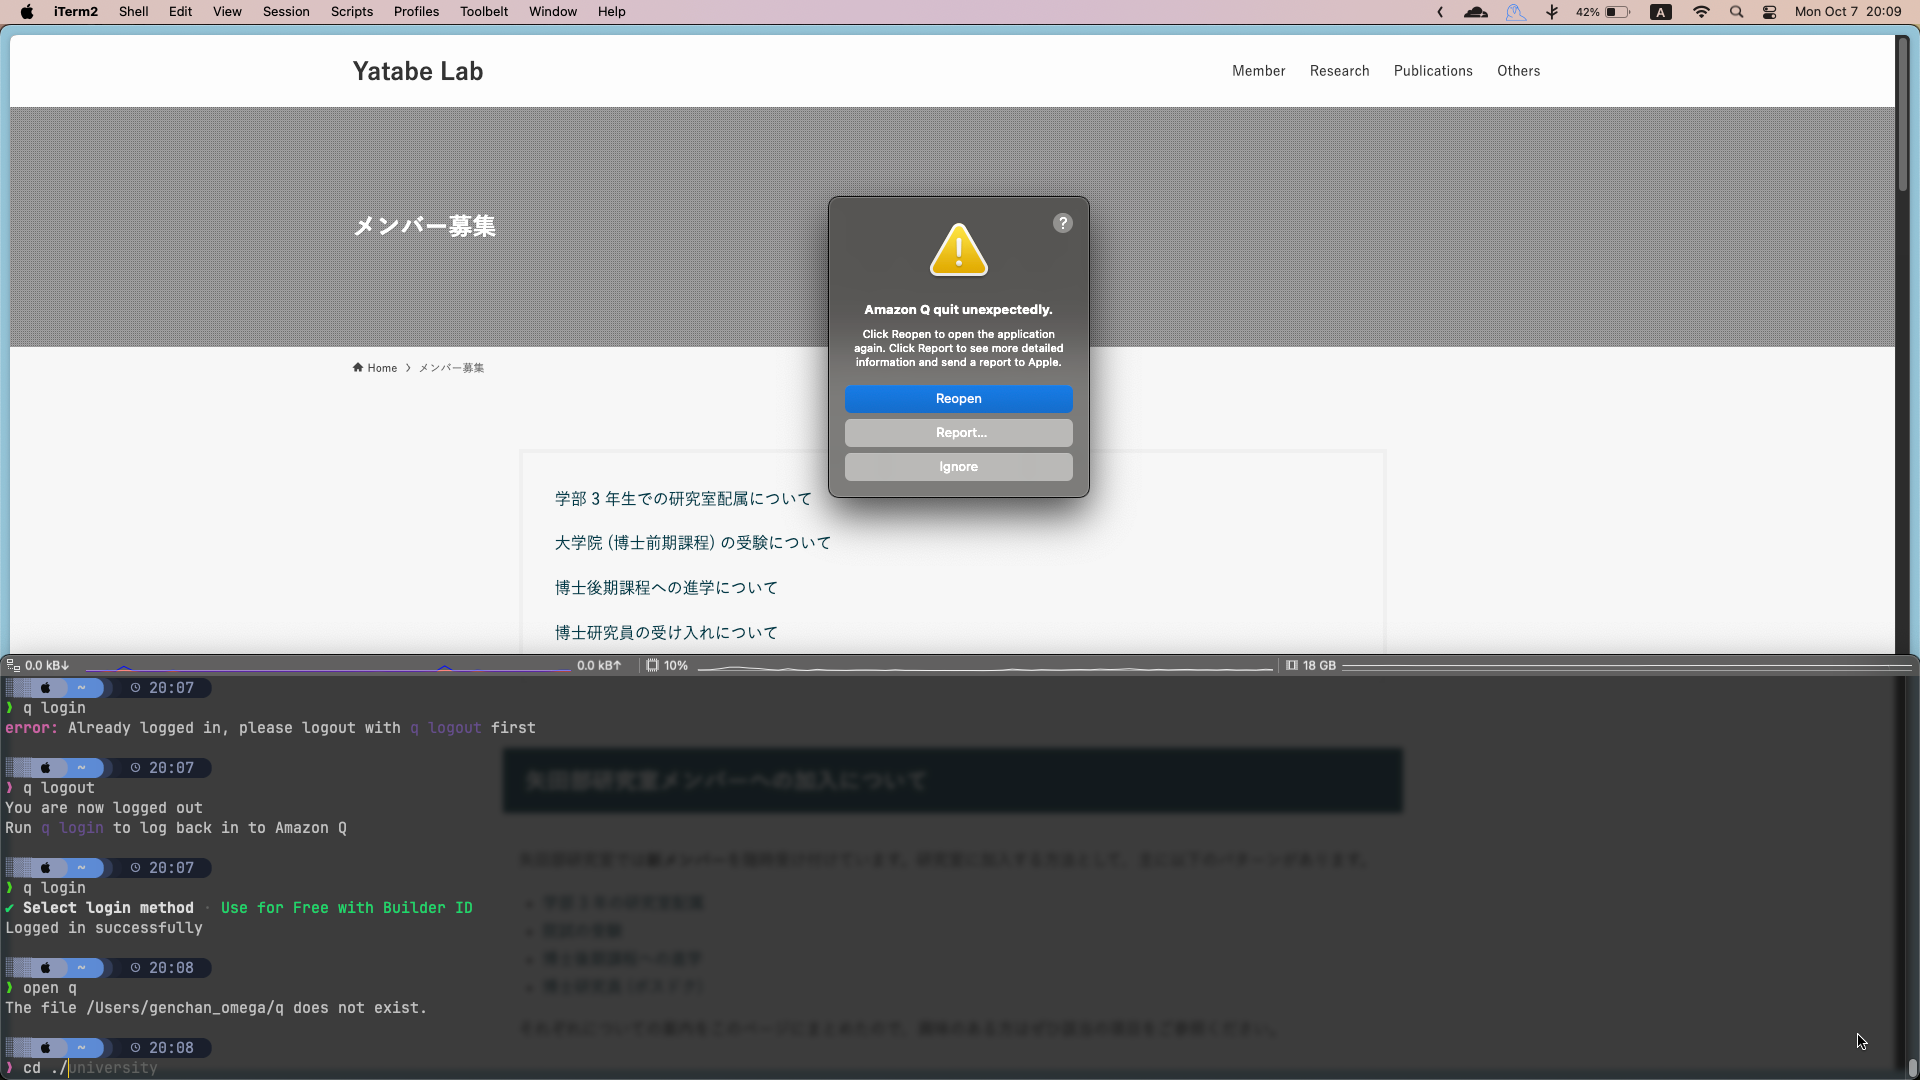The height and width of the screenshot is (1080, 1920).
Task: Open Spotlight search magnifier icon
Action: coord(1737,12)
